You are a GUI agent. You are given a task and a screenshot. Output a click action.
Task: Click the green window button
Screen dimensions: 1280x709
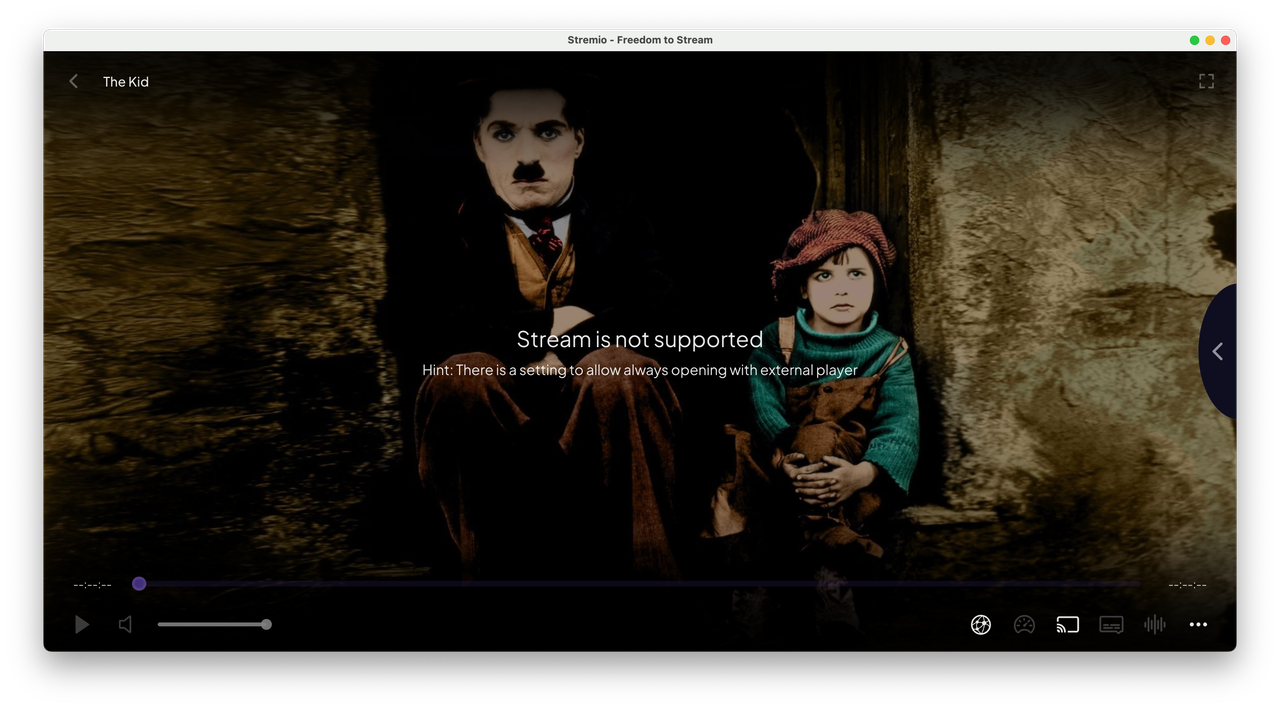point(1194,40)
